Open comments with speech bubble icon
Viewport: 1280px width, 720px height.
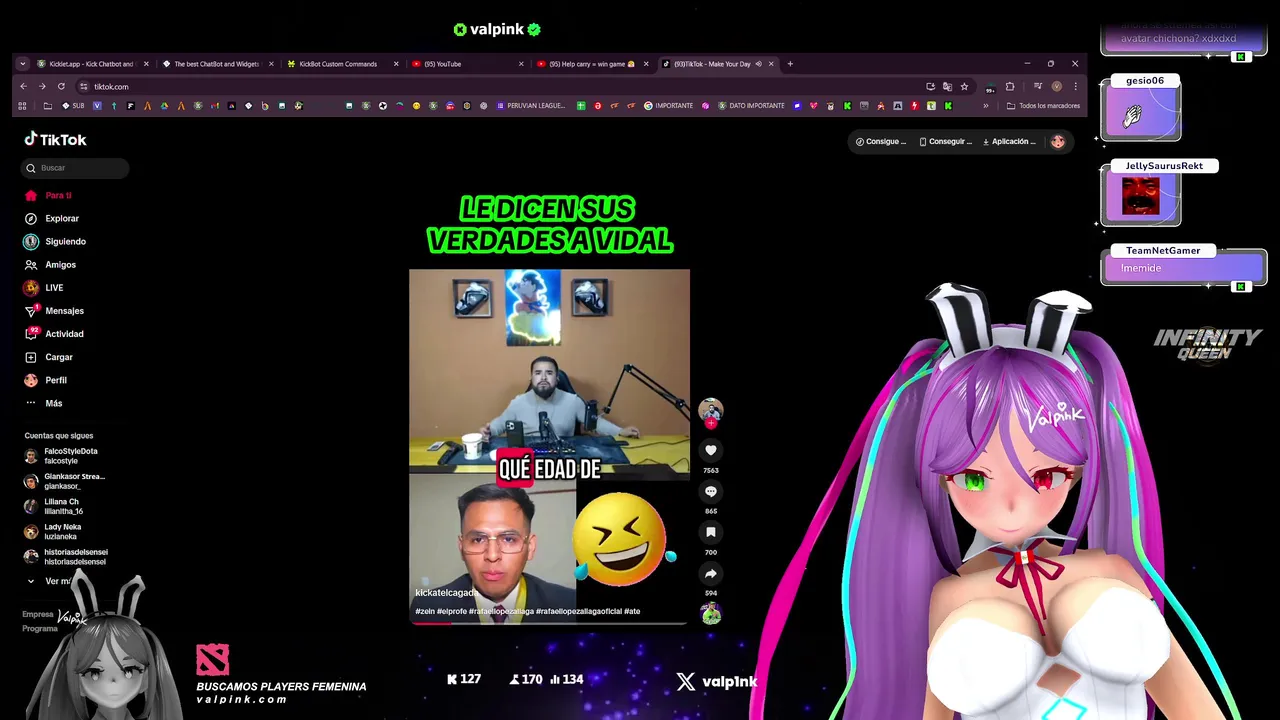[711, 491]
